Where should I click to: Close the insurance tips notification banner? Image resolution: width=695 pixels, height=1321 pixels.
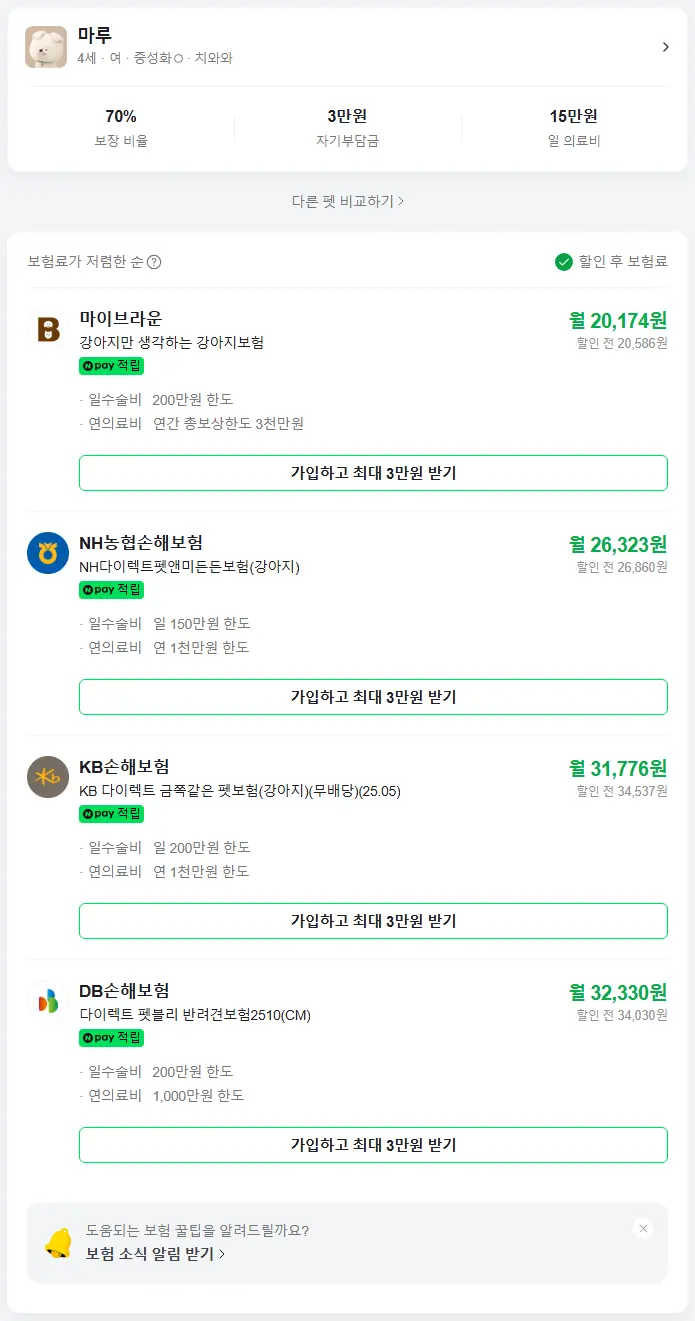click(x=643, y=1228)
